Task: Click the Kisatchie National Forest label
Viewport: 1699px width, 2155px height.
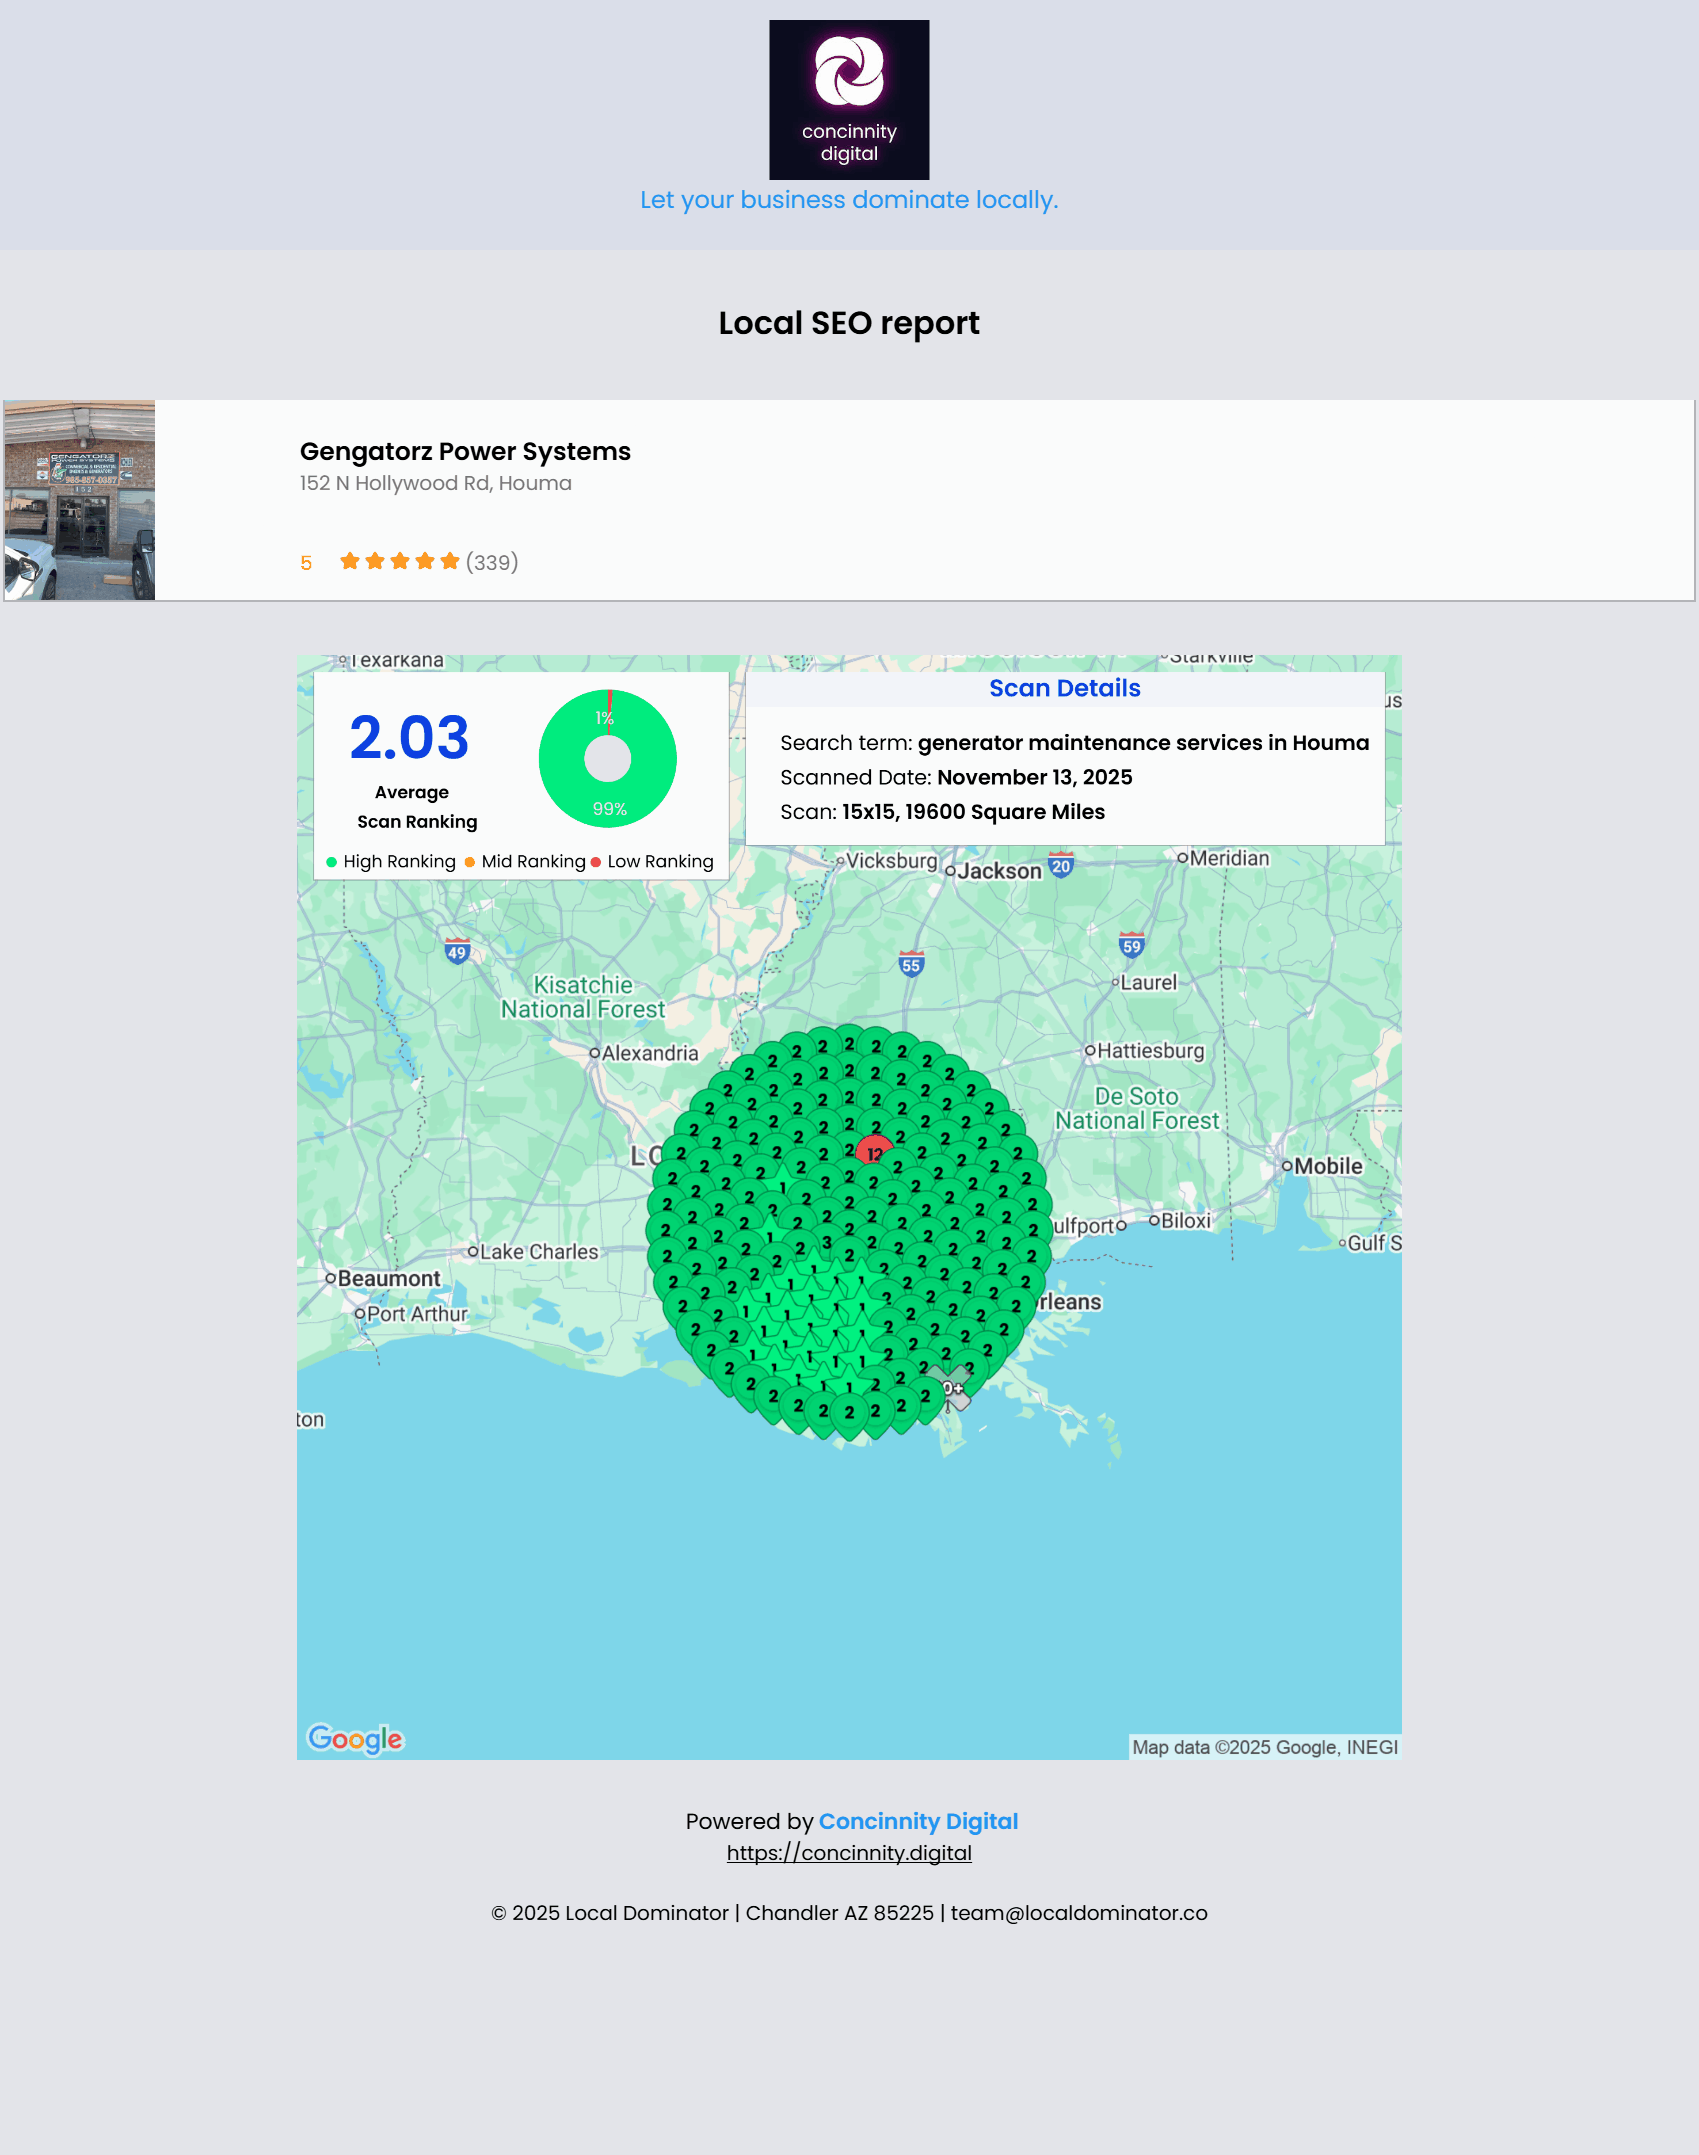Action: (x=583, y=997)
